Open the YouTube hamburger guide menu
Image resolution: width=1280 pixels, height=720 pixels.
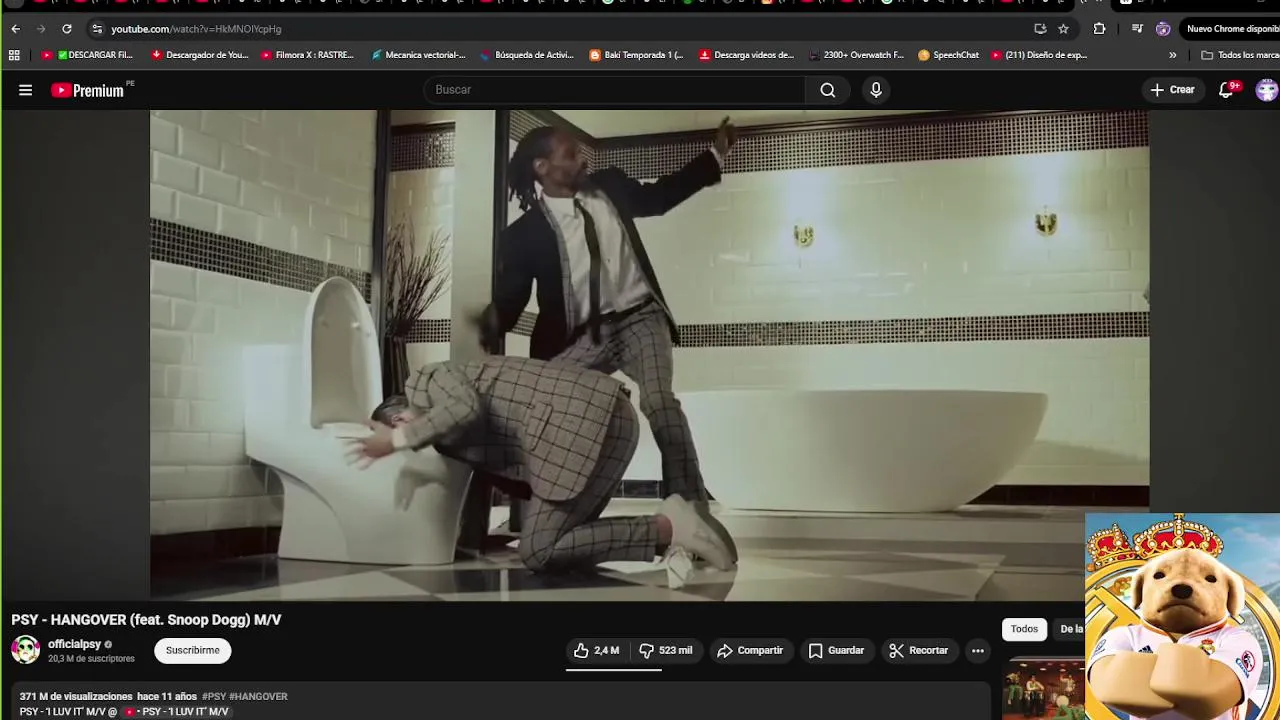point(26,90)
